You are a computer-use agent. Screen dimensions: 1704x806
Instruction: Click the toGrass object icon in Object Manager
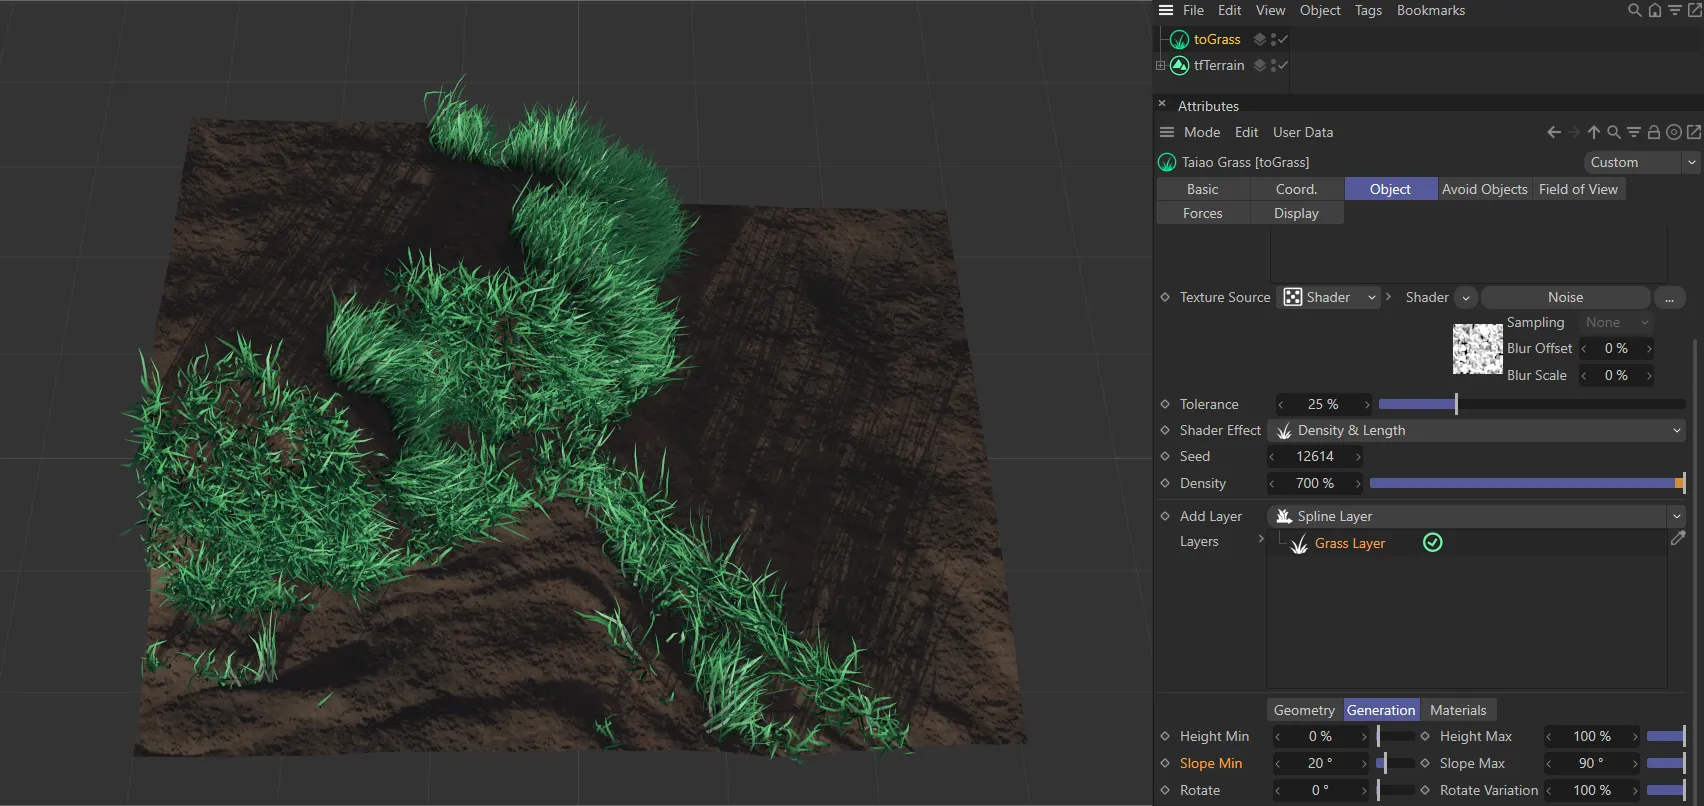tap(1179, 40)
